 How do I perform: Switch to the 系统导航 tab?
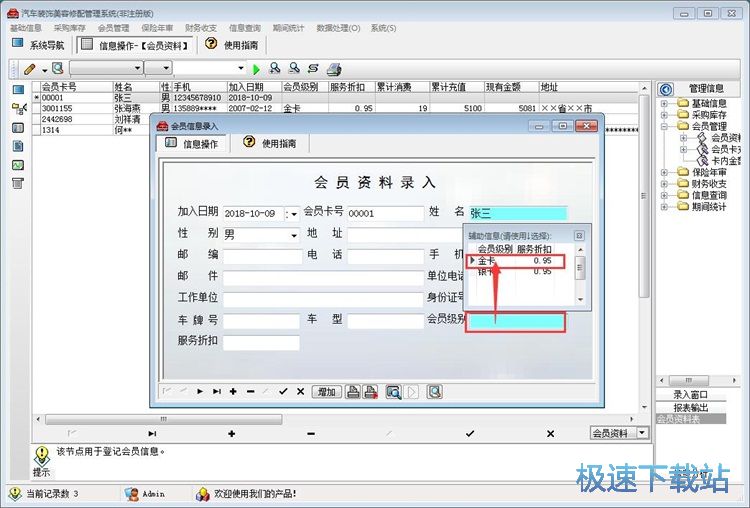[38, 45]
